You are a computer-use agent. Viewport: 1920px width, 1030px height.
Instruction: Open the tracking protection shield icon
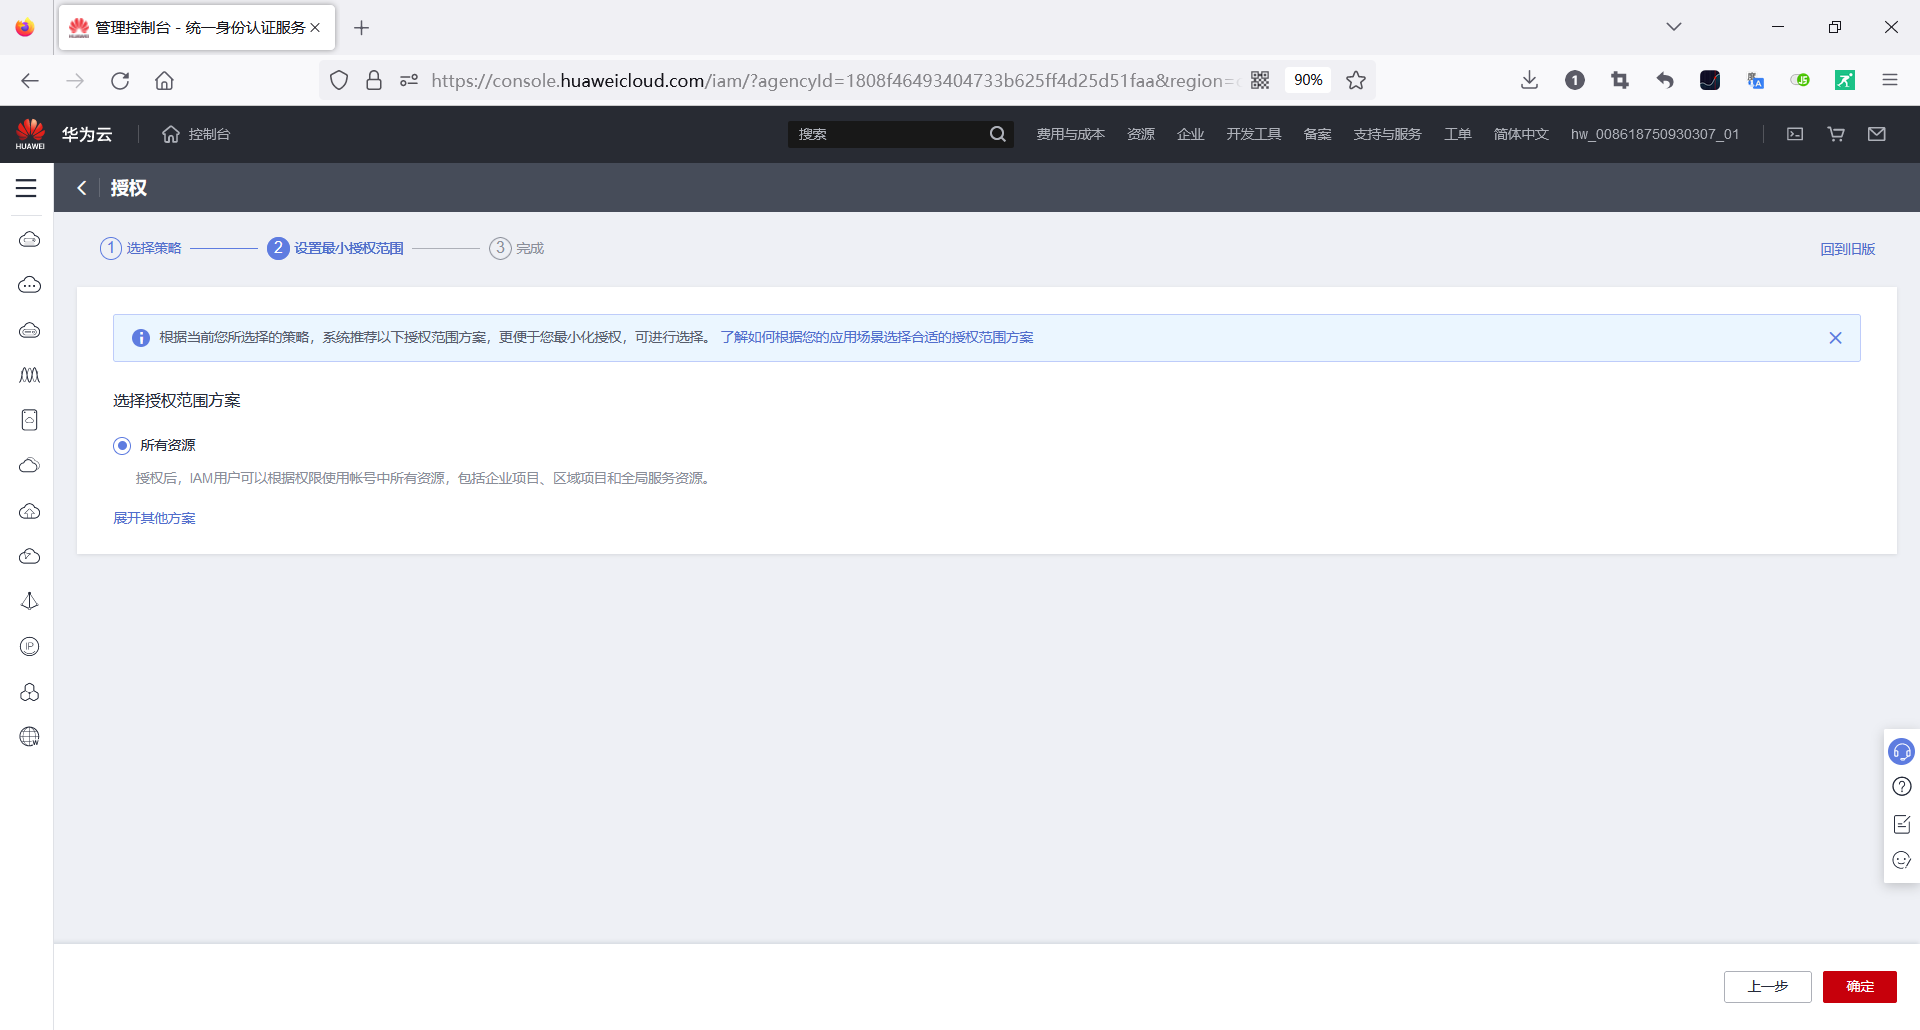[339, 81]
